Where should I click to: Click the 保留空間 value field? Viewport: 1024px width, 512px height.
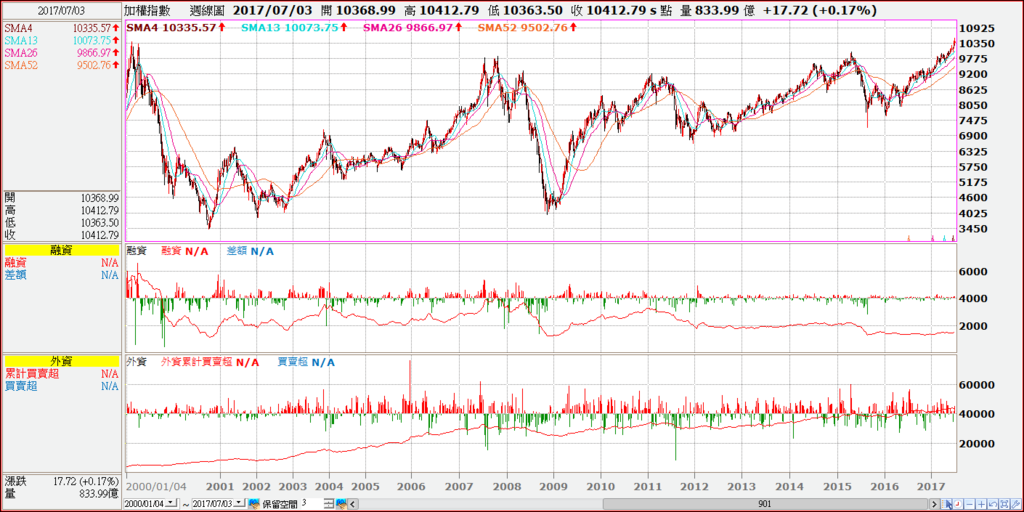pos(311,504)
